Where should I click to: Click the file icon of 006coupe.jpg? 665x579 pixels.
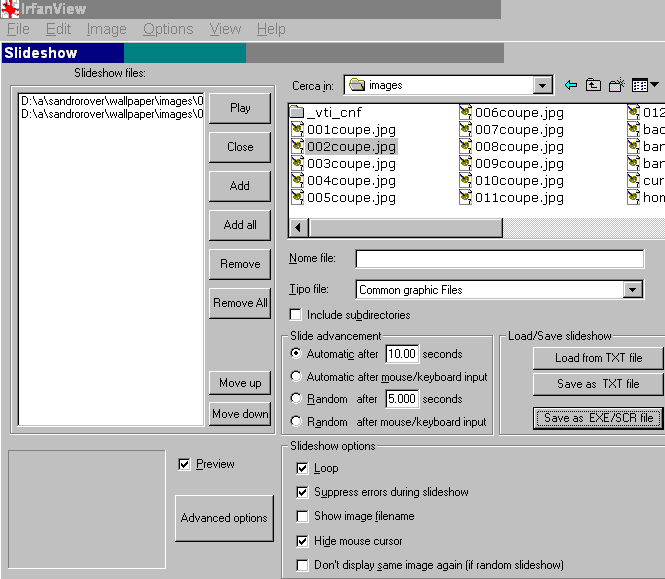pyautogui.click(x=465, y=112)
